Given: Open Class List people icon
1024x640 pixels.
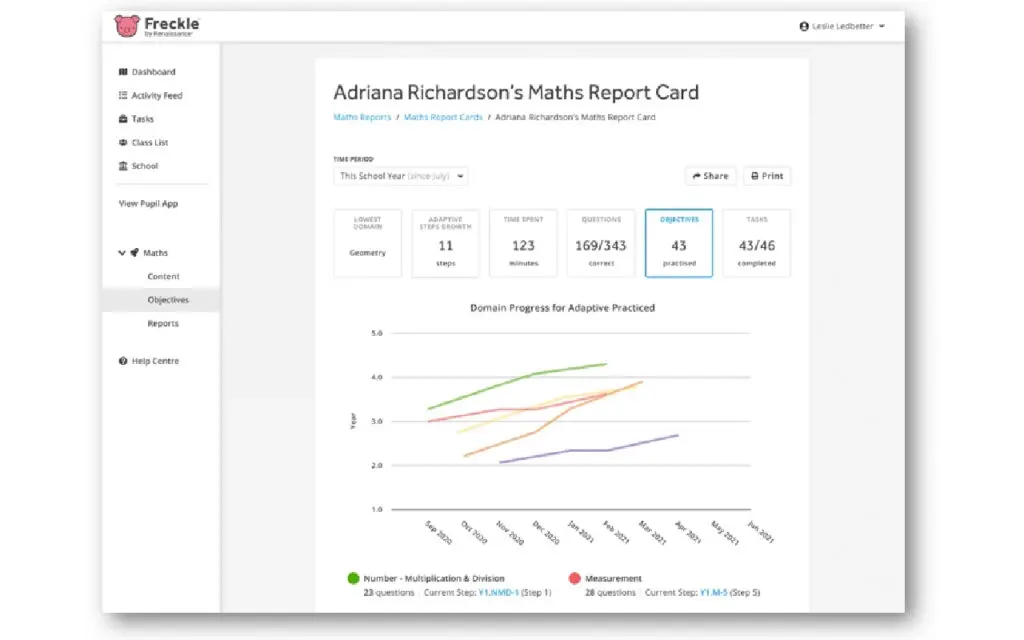Looking at the screenshot, I should (123, 143).
